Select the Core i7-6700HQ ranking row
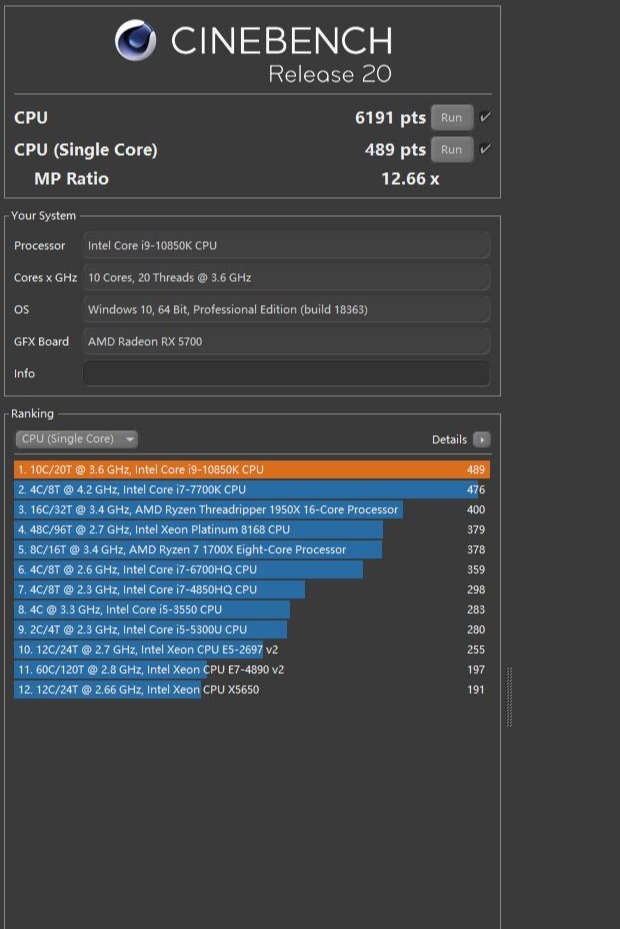This screenshot has height=929, width=620. coord(251,570)
